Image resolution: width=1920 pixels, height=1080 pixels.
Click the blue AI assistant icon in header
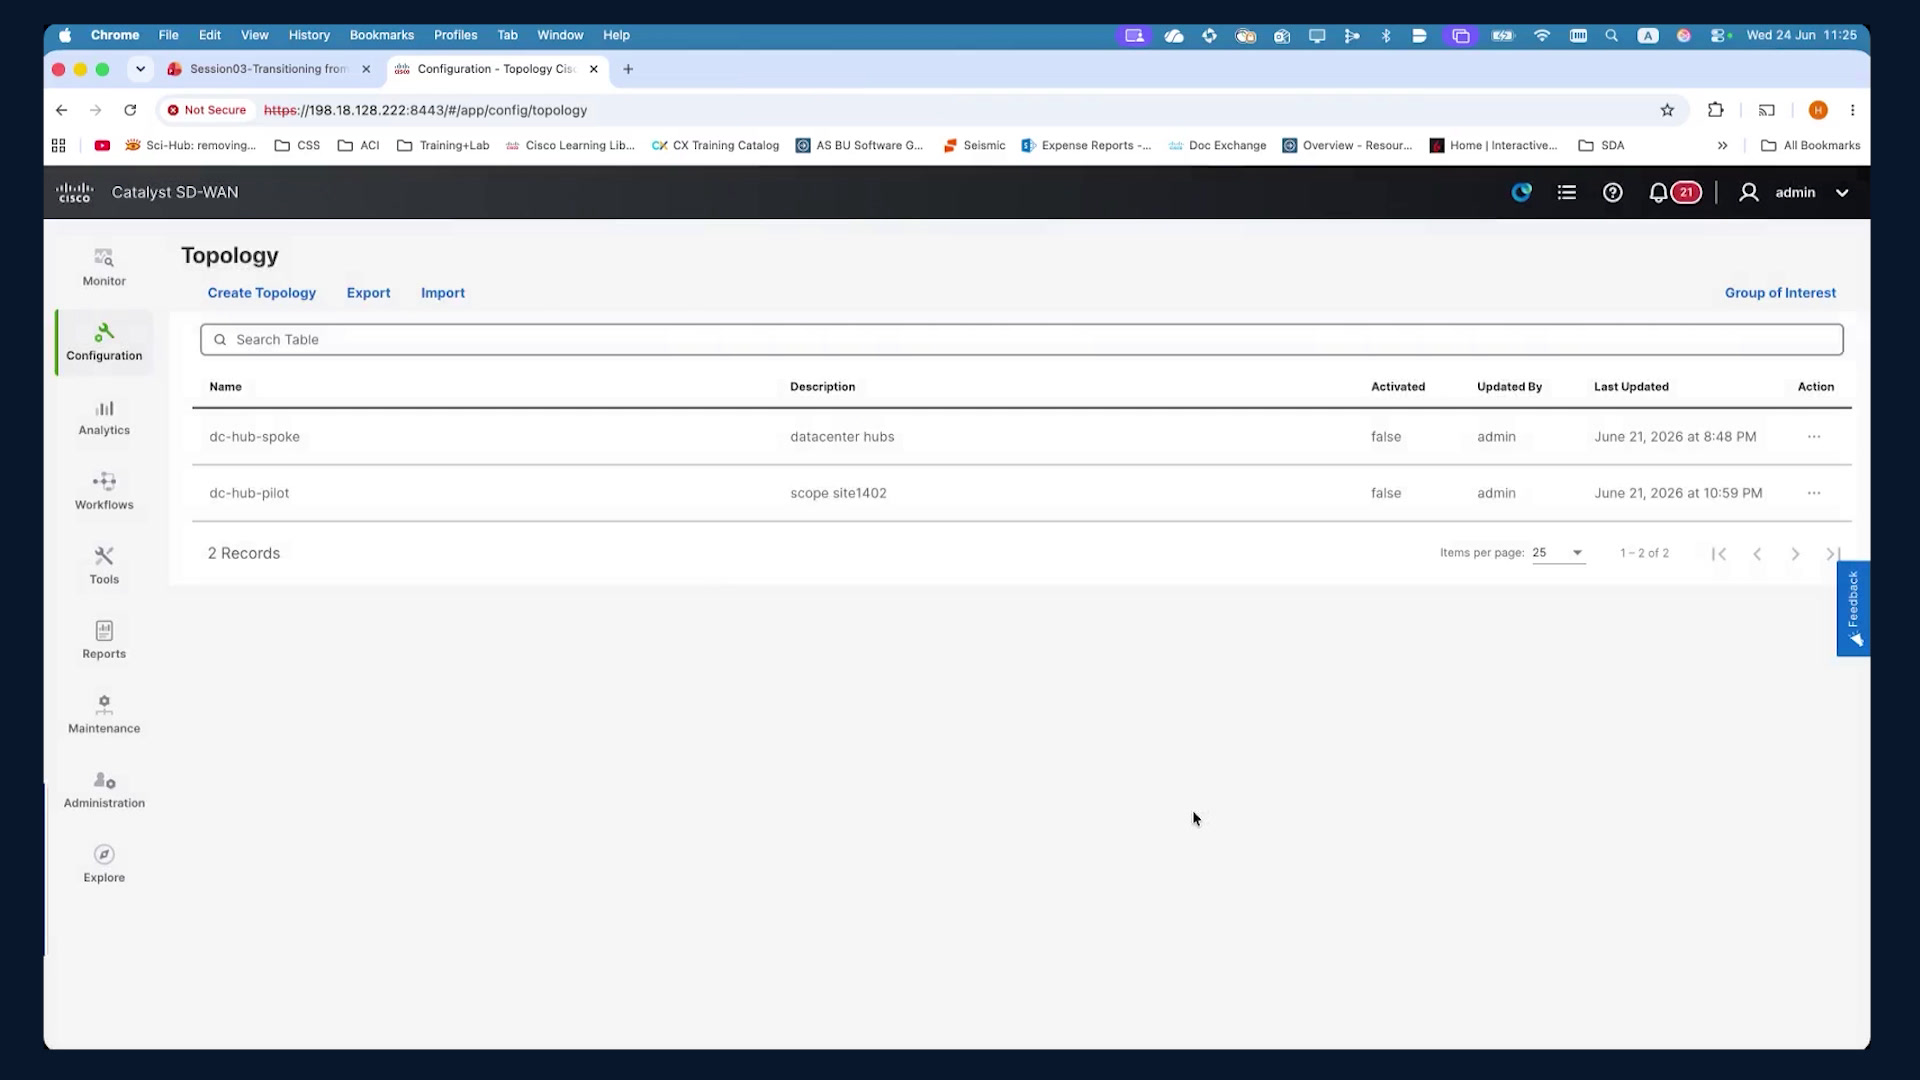point(1521,192)
